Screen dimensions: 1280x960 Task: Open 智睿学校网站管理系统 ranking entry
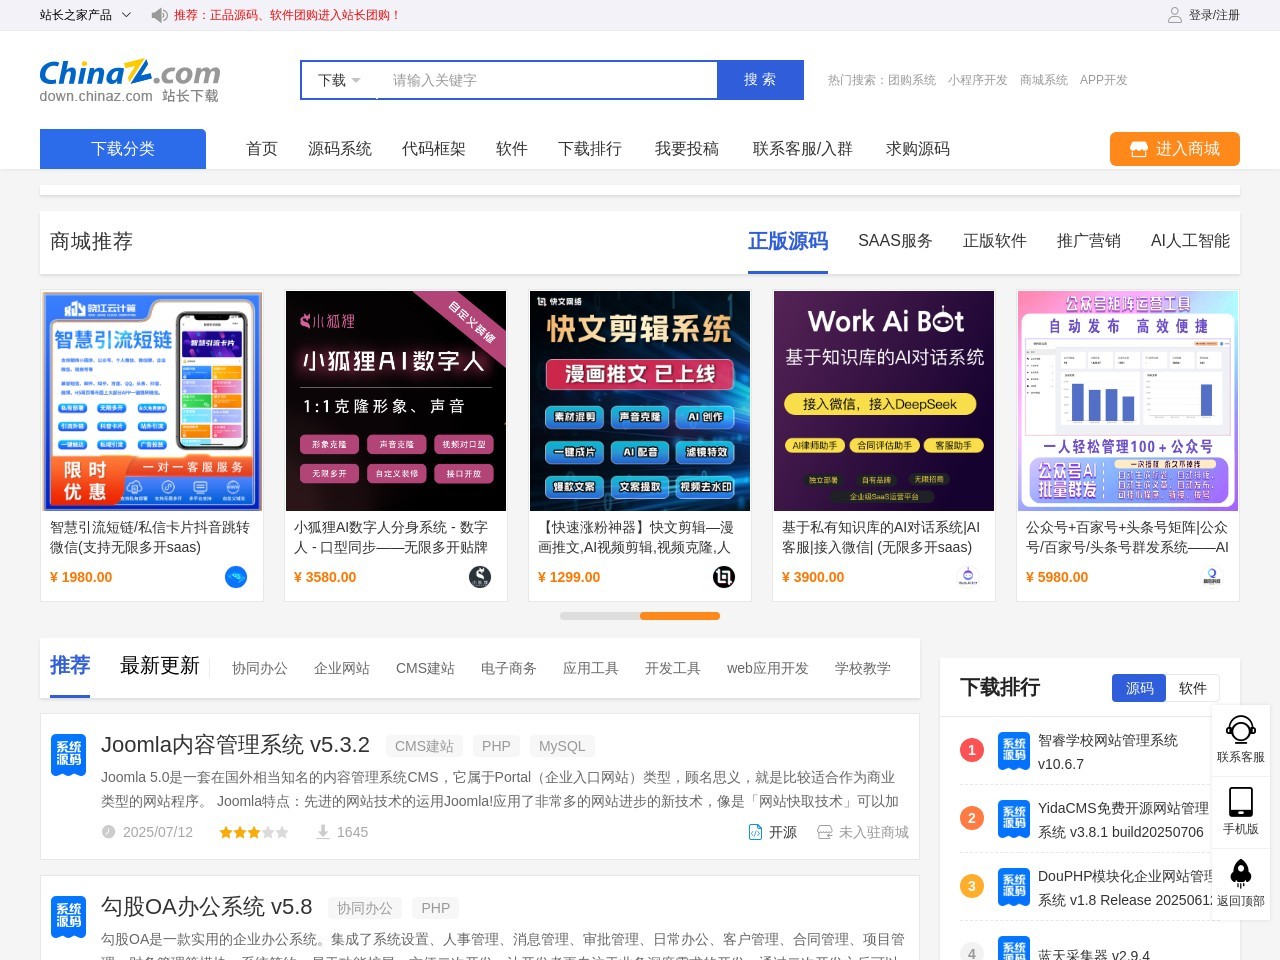1108,752
